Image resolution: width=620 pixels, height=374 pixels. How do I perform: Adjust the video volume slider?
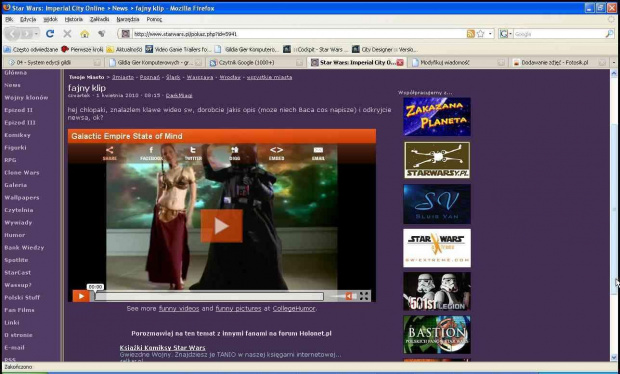(x=337, y=296)
